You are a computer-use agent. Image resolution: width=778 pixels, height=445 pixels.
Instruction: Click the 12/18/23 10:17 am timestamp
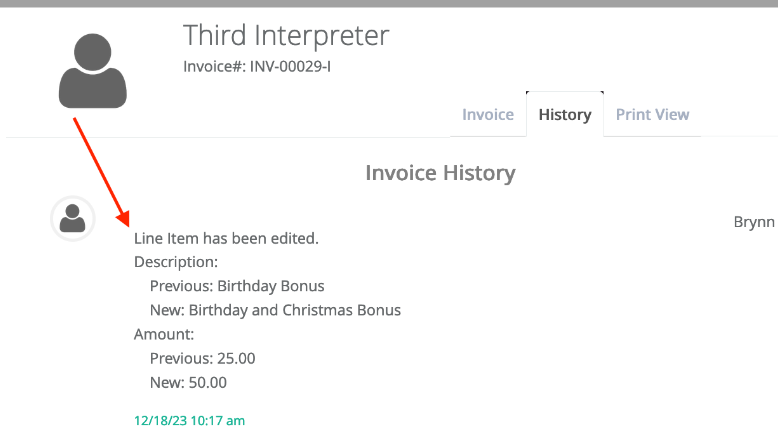[x=189, y=421]
